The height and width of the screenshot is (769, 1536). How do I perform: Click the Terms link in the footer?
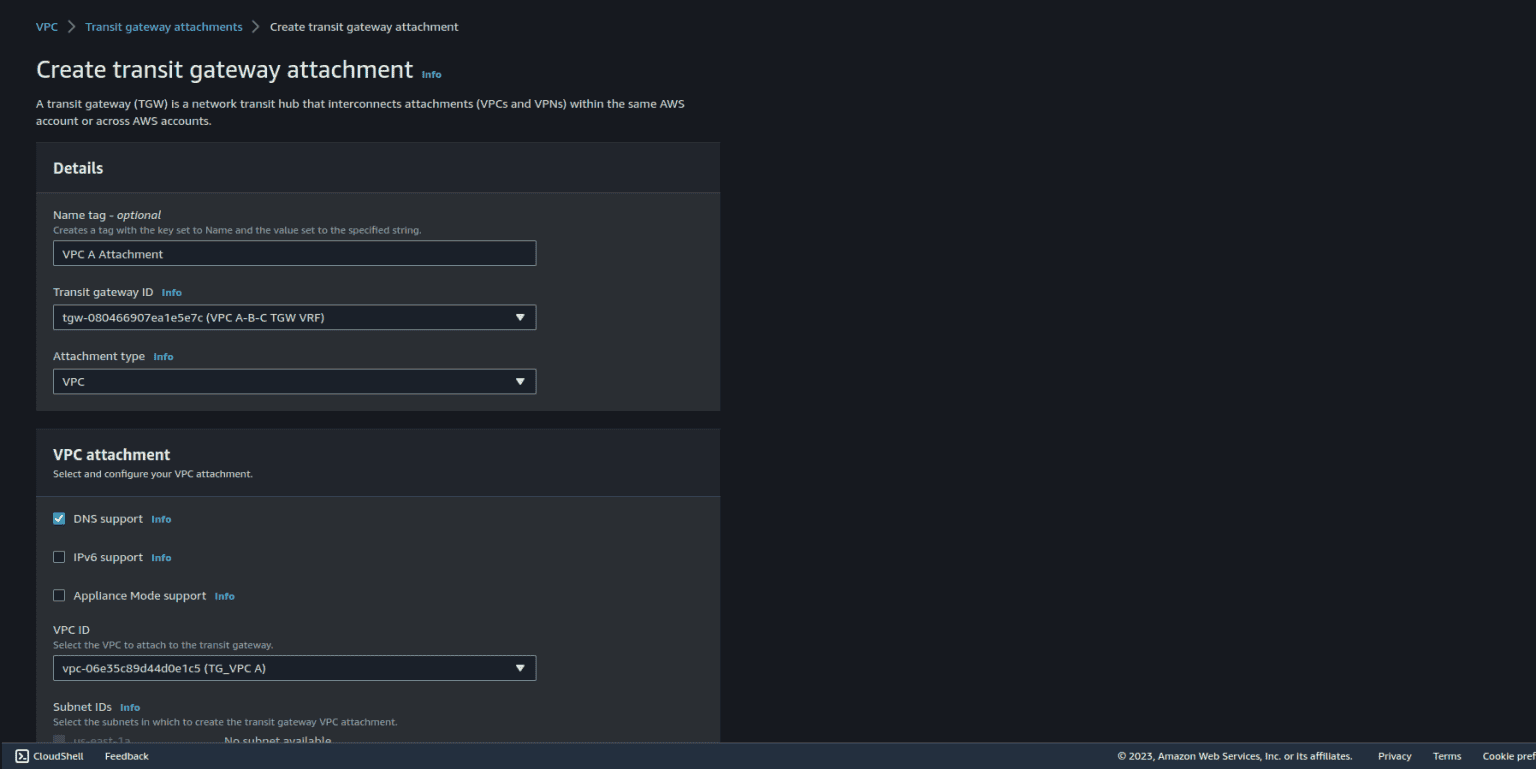click(1447, 756)
